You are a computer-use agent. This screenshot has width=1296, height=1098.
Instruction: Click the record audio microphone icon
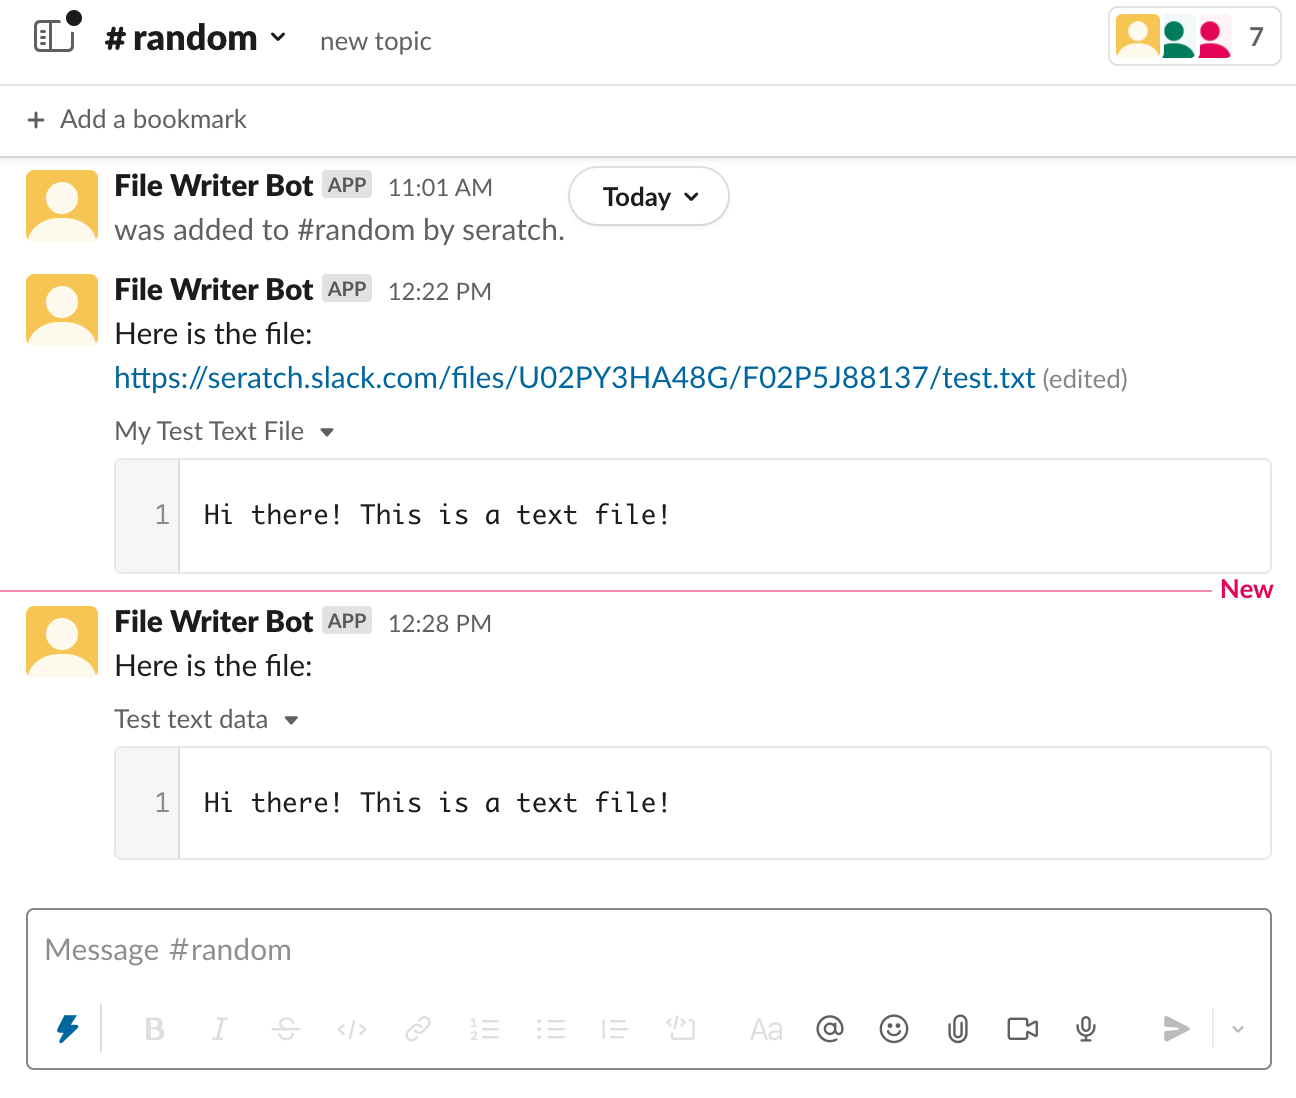[1085, 1028]
